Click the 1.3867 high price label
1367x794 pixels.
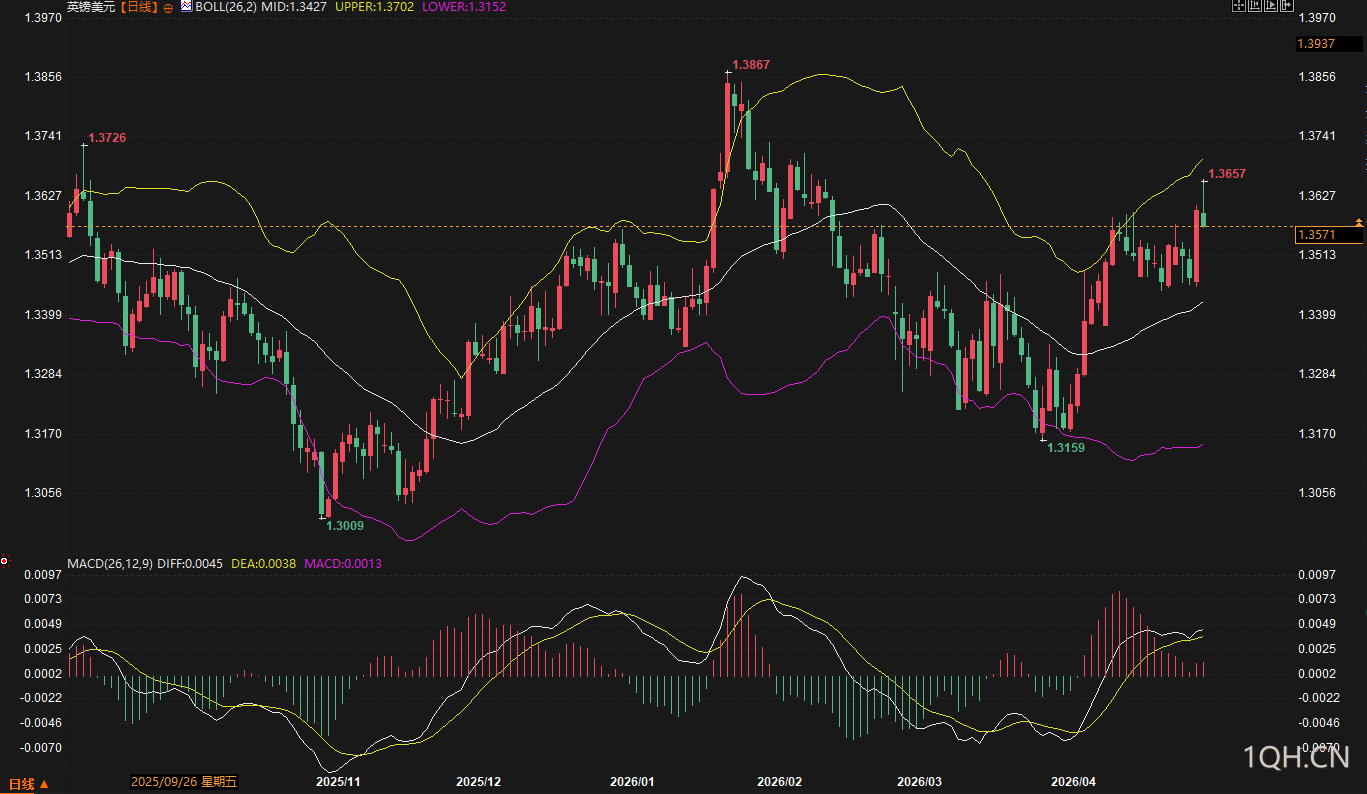click(751, 65)
